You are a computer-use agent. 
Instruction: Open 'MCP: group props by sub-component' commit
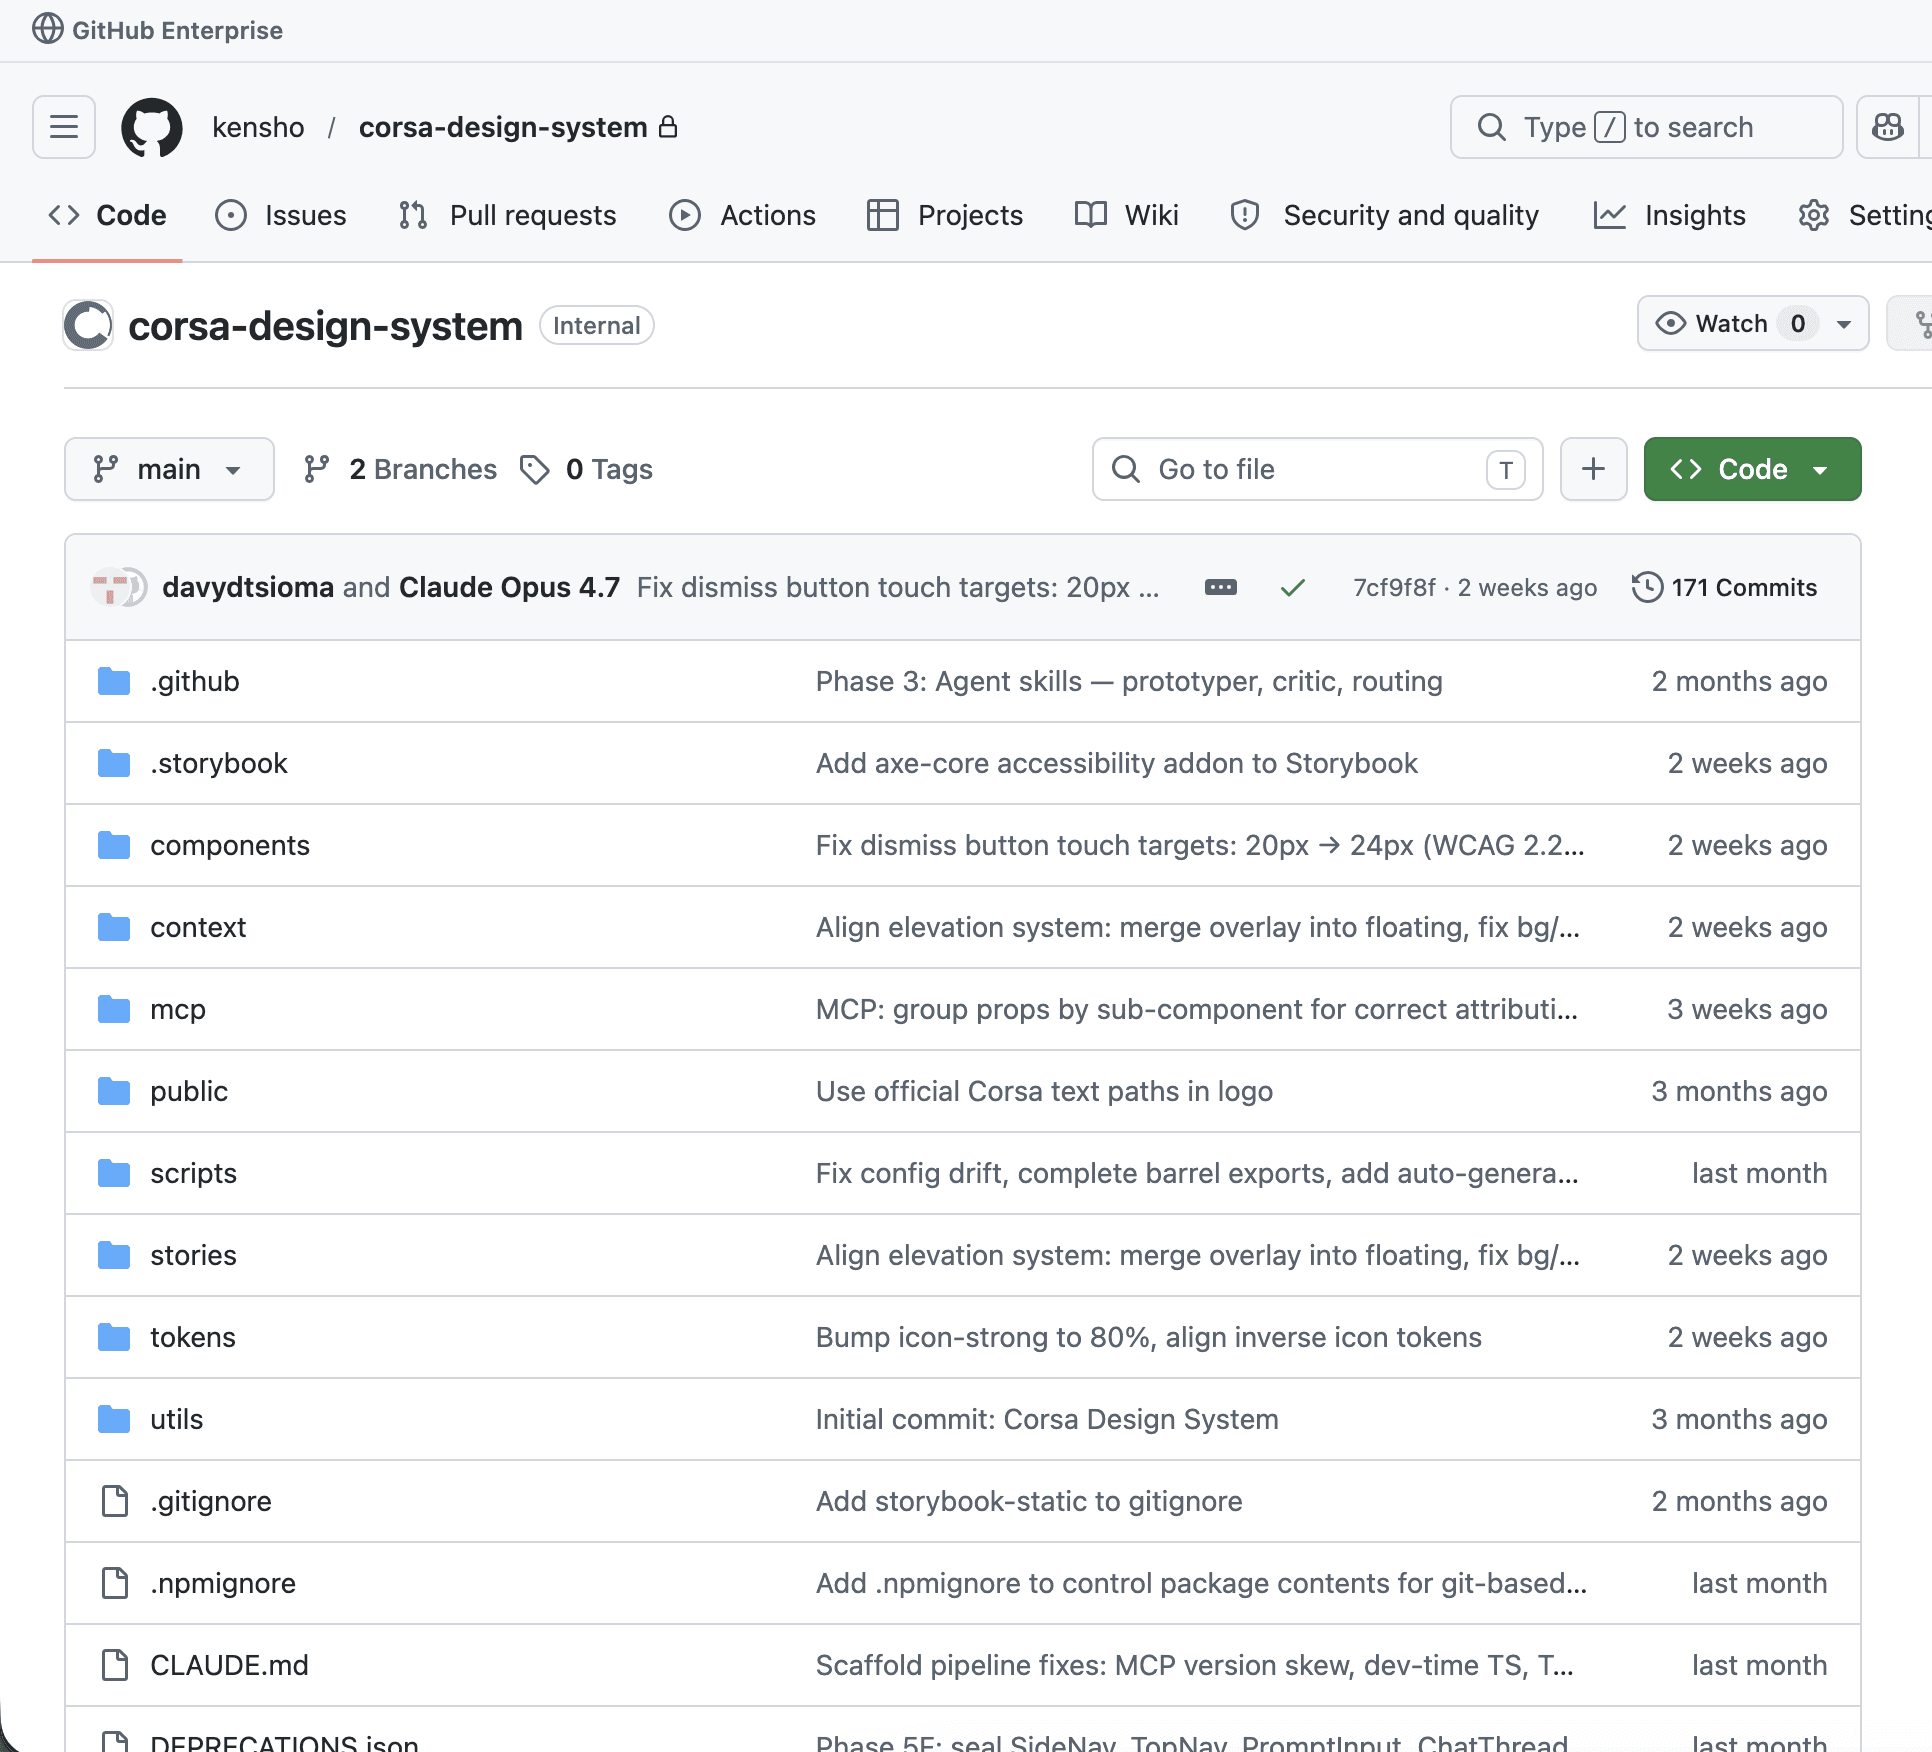click(1197, 1009)
